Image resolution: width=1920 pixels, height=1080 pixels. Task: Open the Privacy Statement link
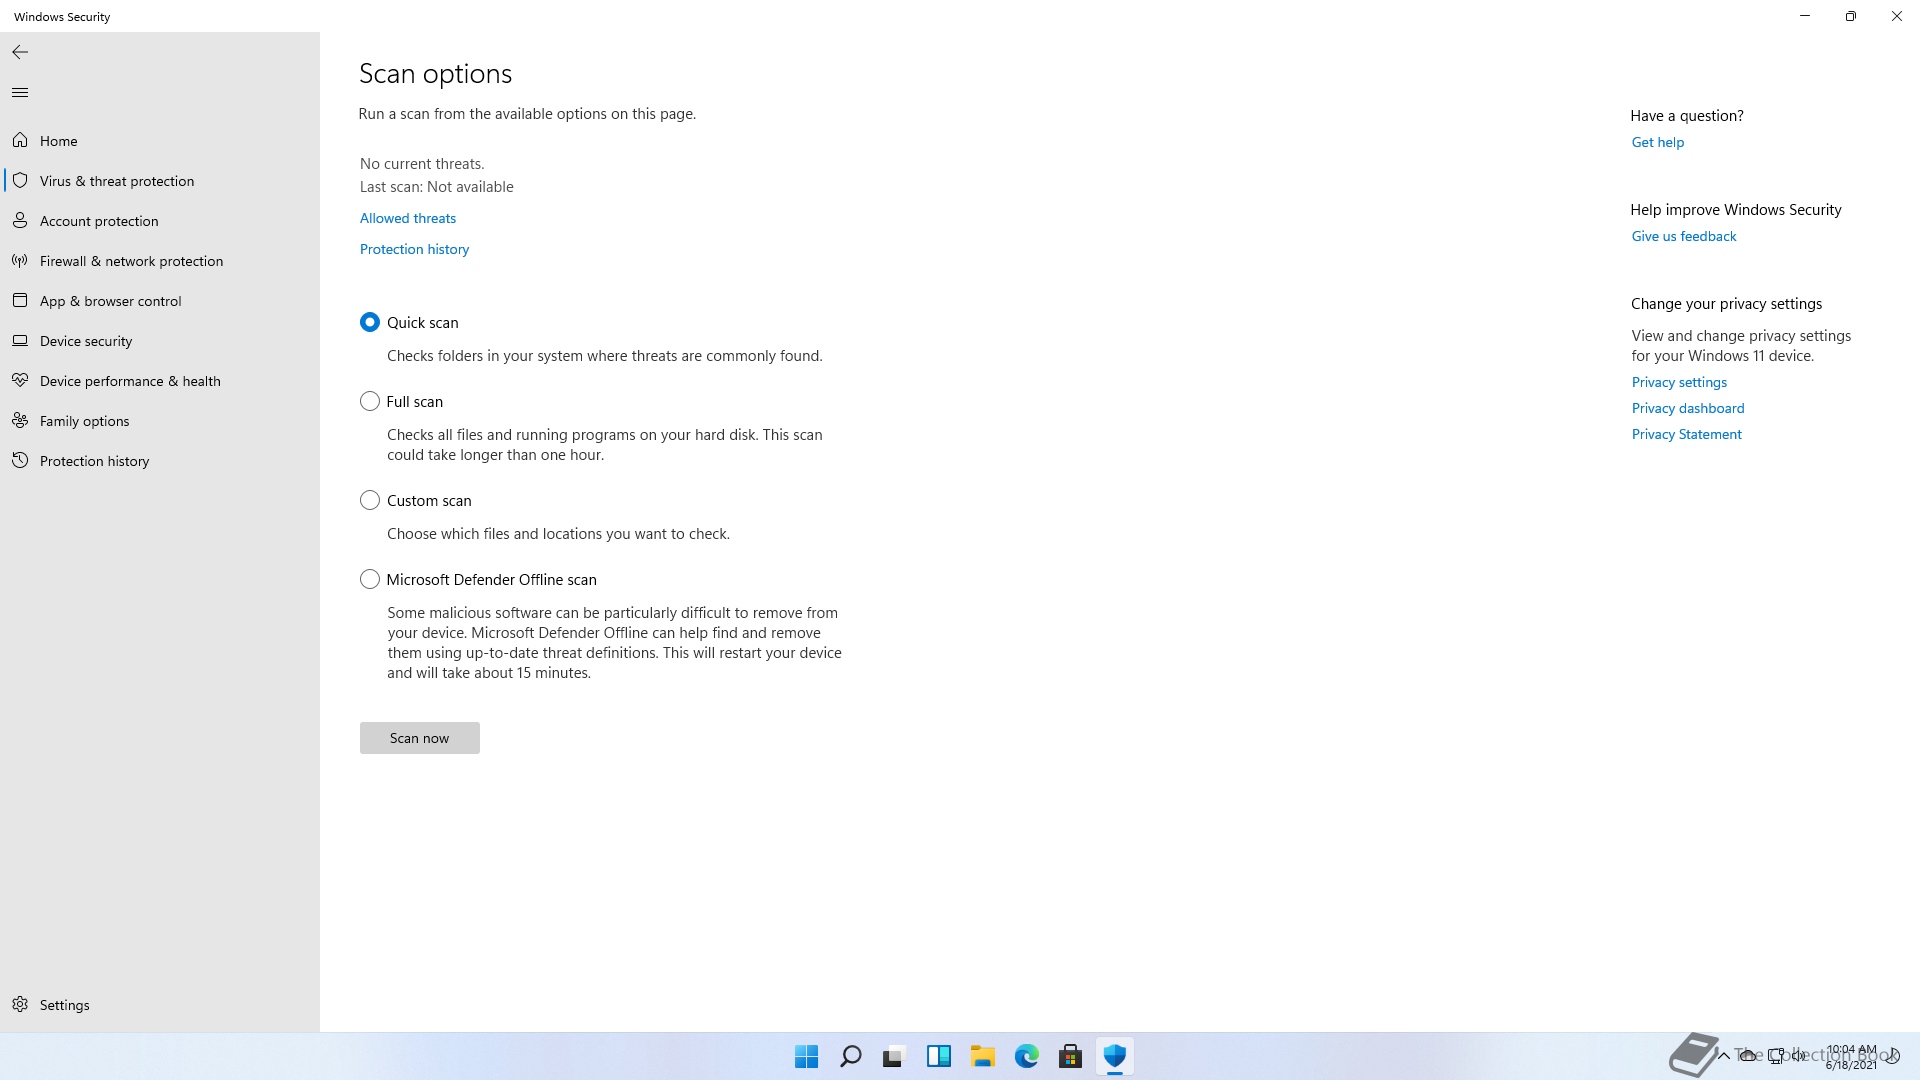coord(1687,434)
